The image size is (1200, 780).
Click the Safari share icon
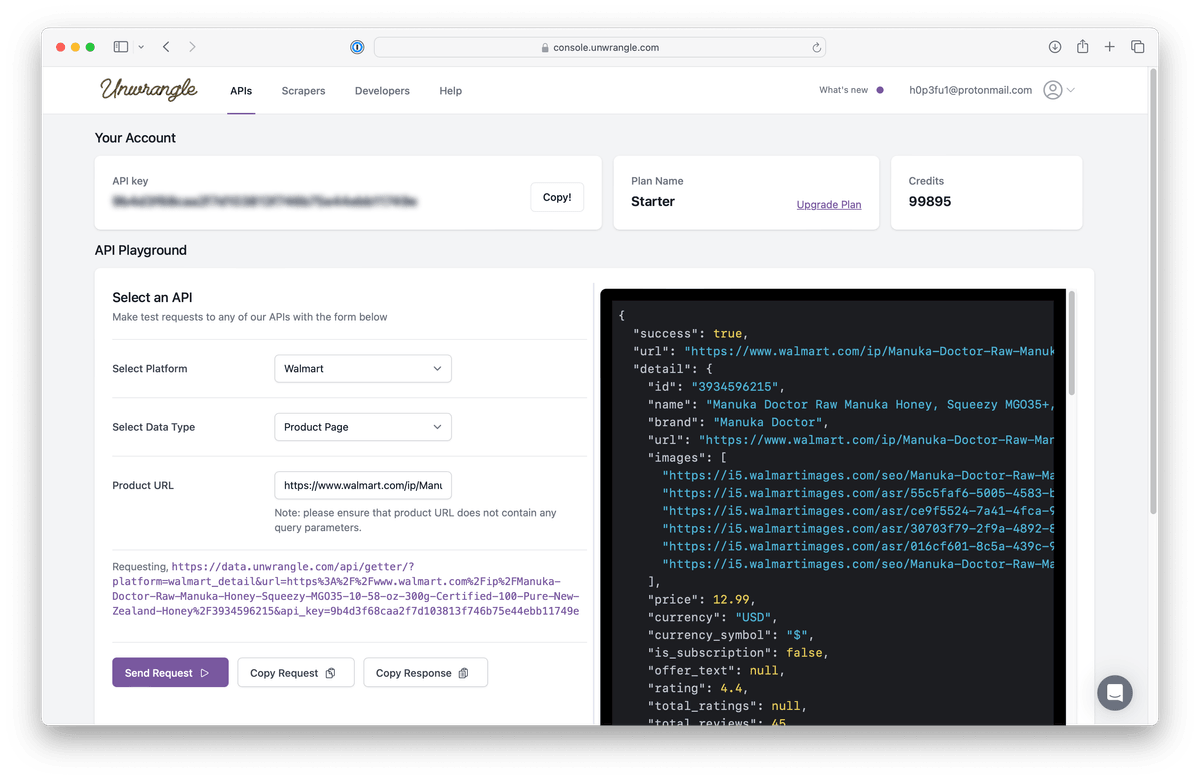[1082, 47]
